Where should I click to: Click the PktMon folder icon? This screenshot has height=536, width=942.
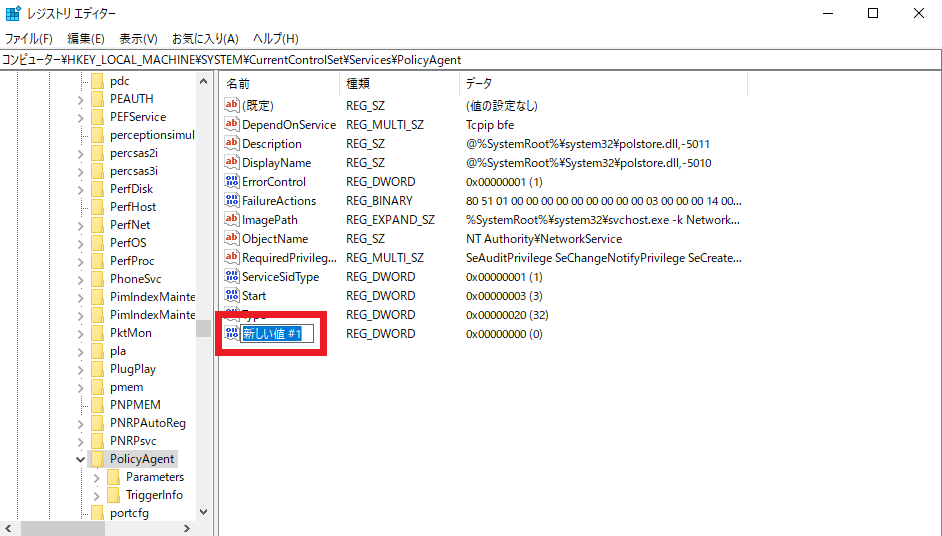(97, 333)
